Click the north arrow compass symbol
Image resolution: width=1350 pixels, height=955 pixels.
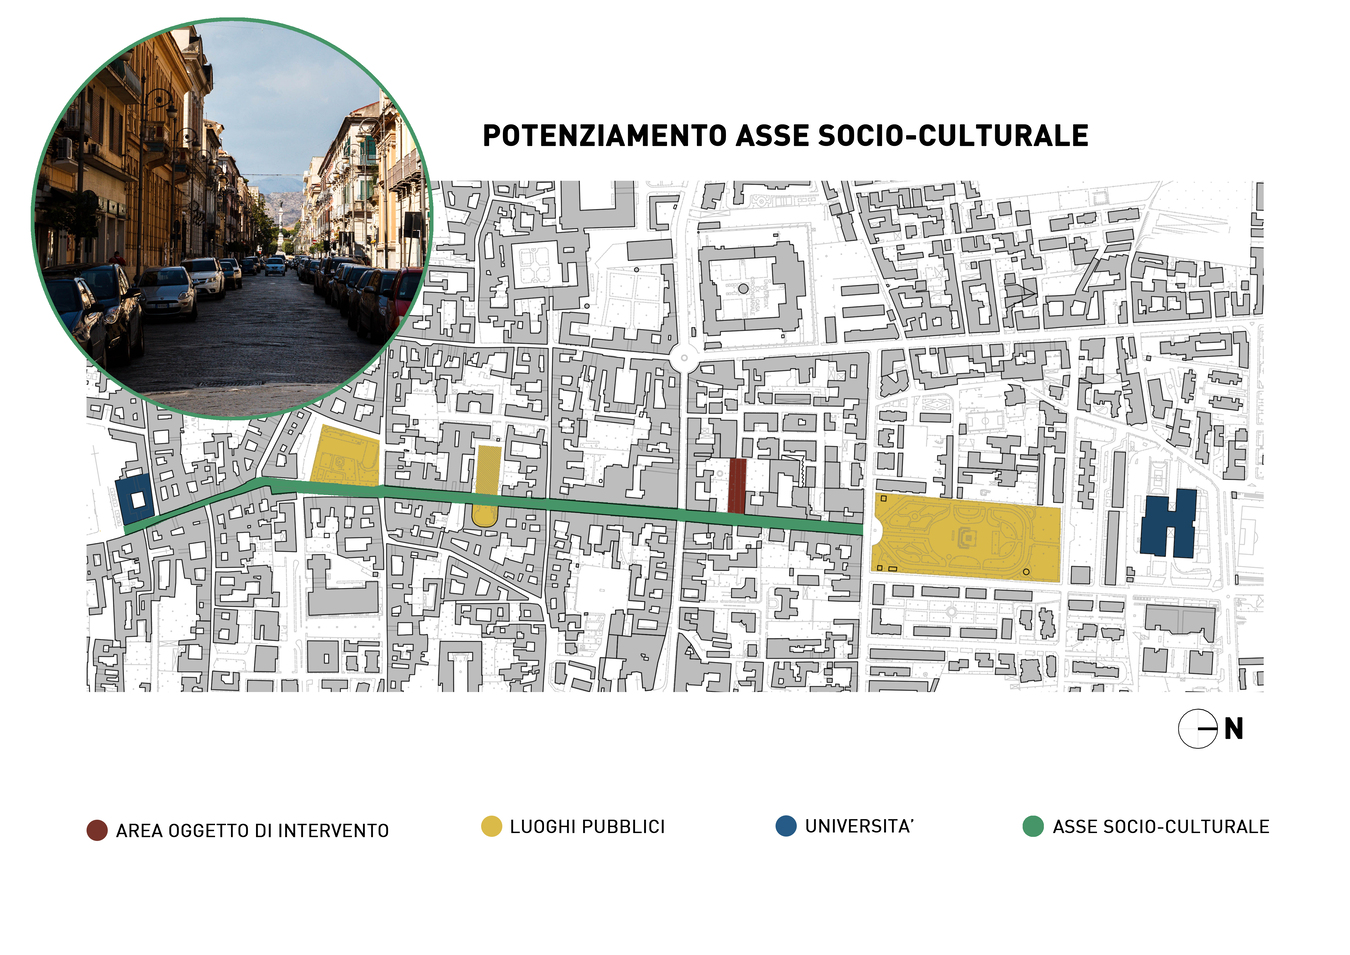point(1197,729)
